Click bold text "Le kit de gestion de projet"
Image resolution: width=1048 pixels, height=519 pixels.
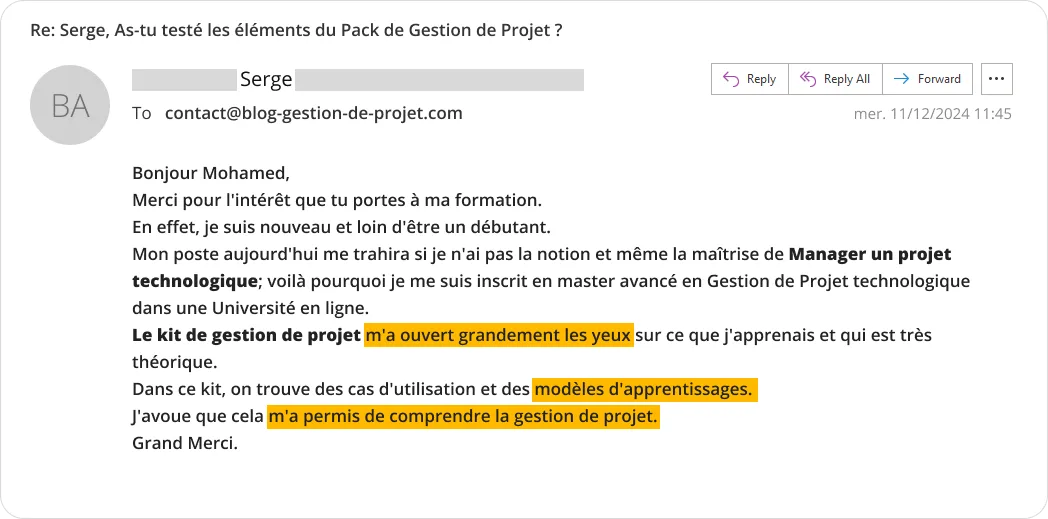tap(247, 335)
